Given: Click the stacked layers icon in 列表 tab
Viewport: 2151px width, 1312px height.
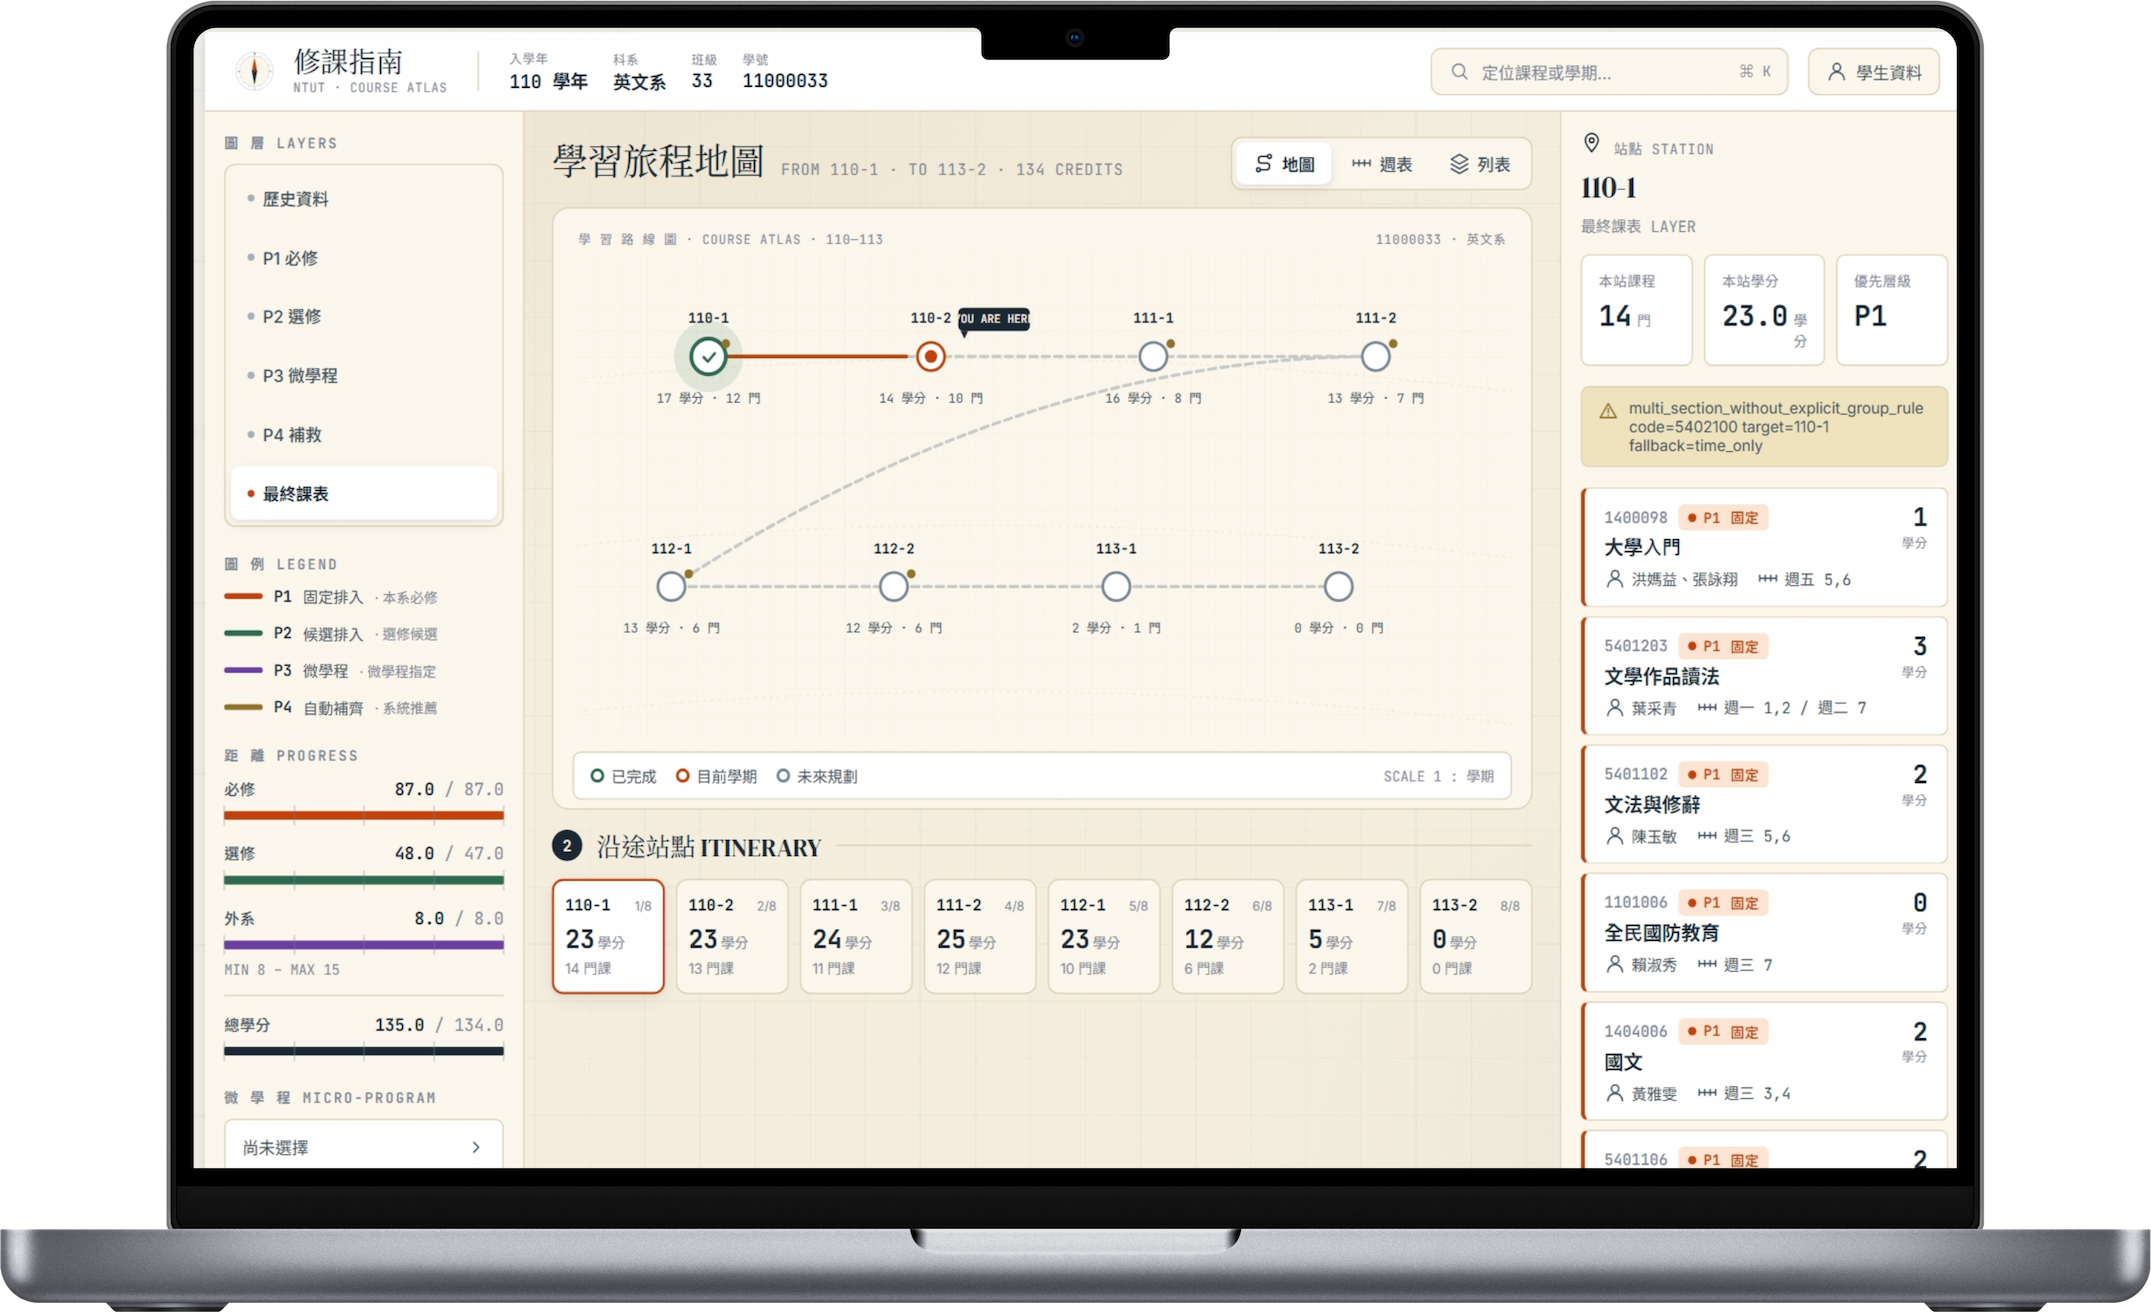Looking at the screenshot, I should [1459, 163].
